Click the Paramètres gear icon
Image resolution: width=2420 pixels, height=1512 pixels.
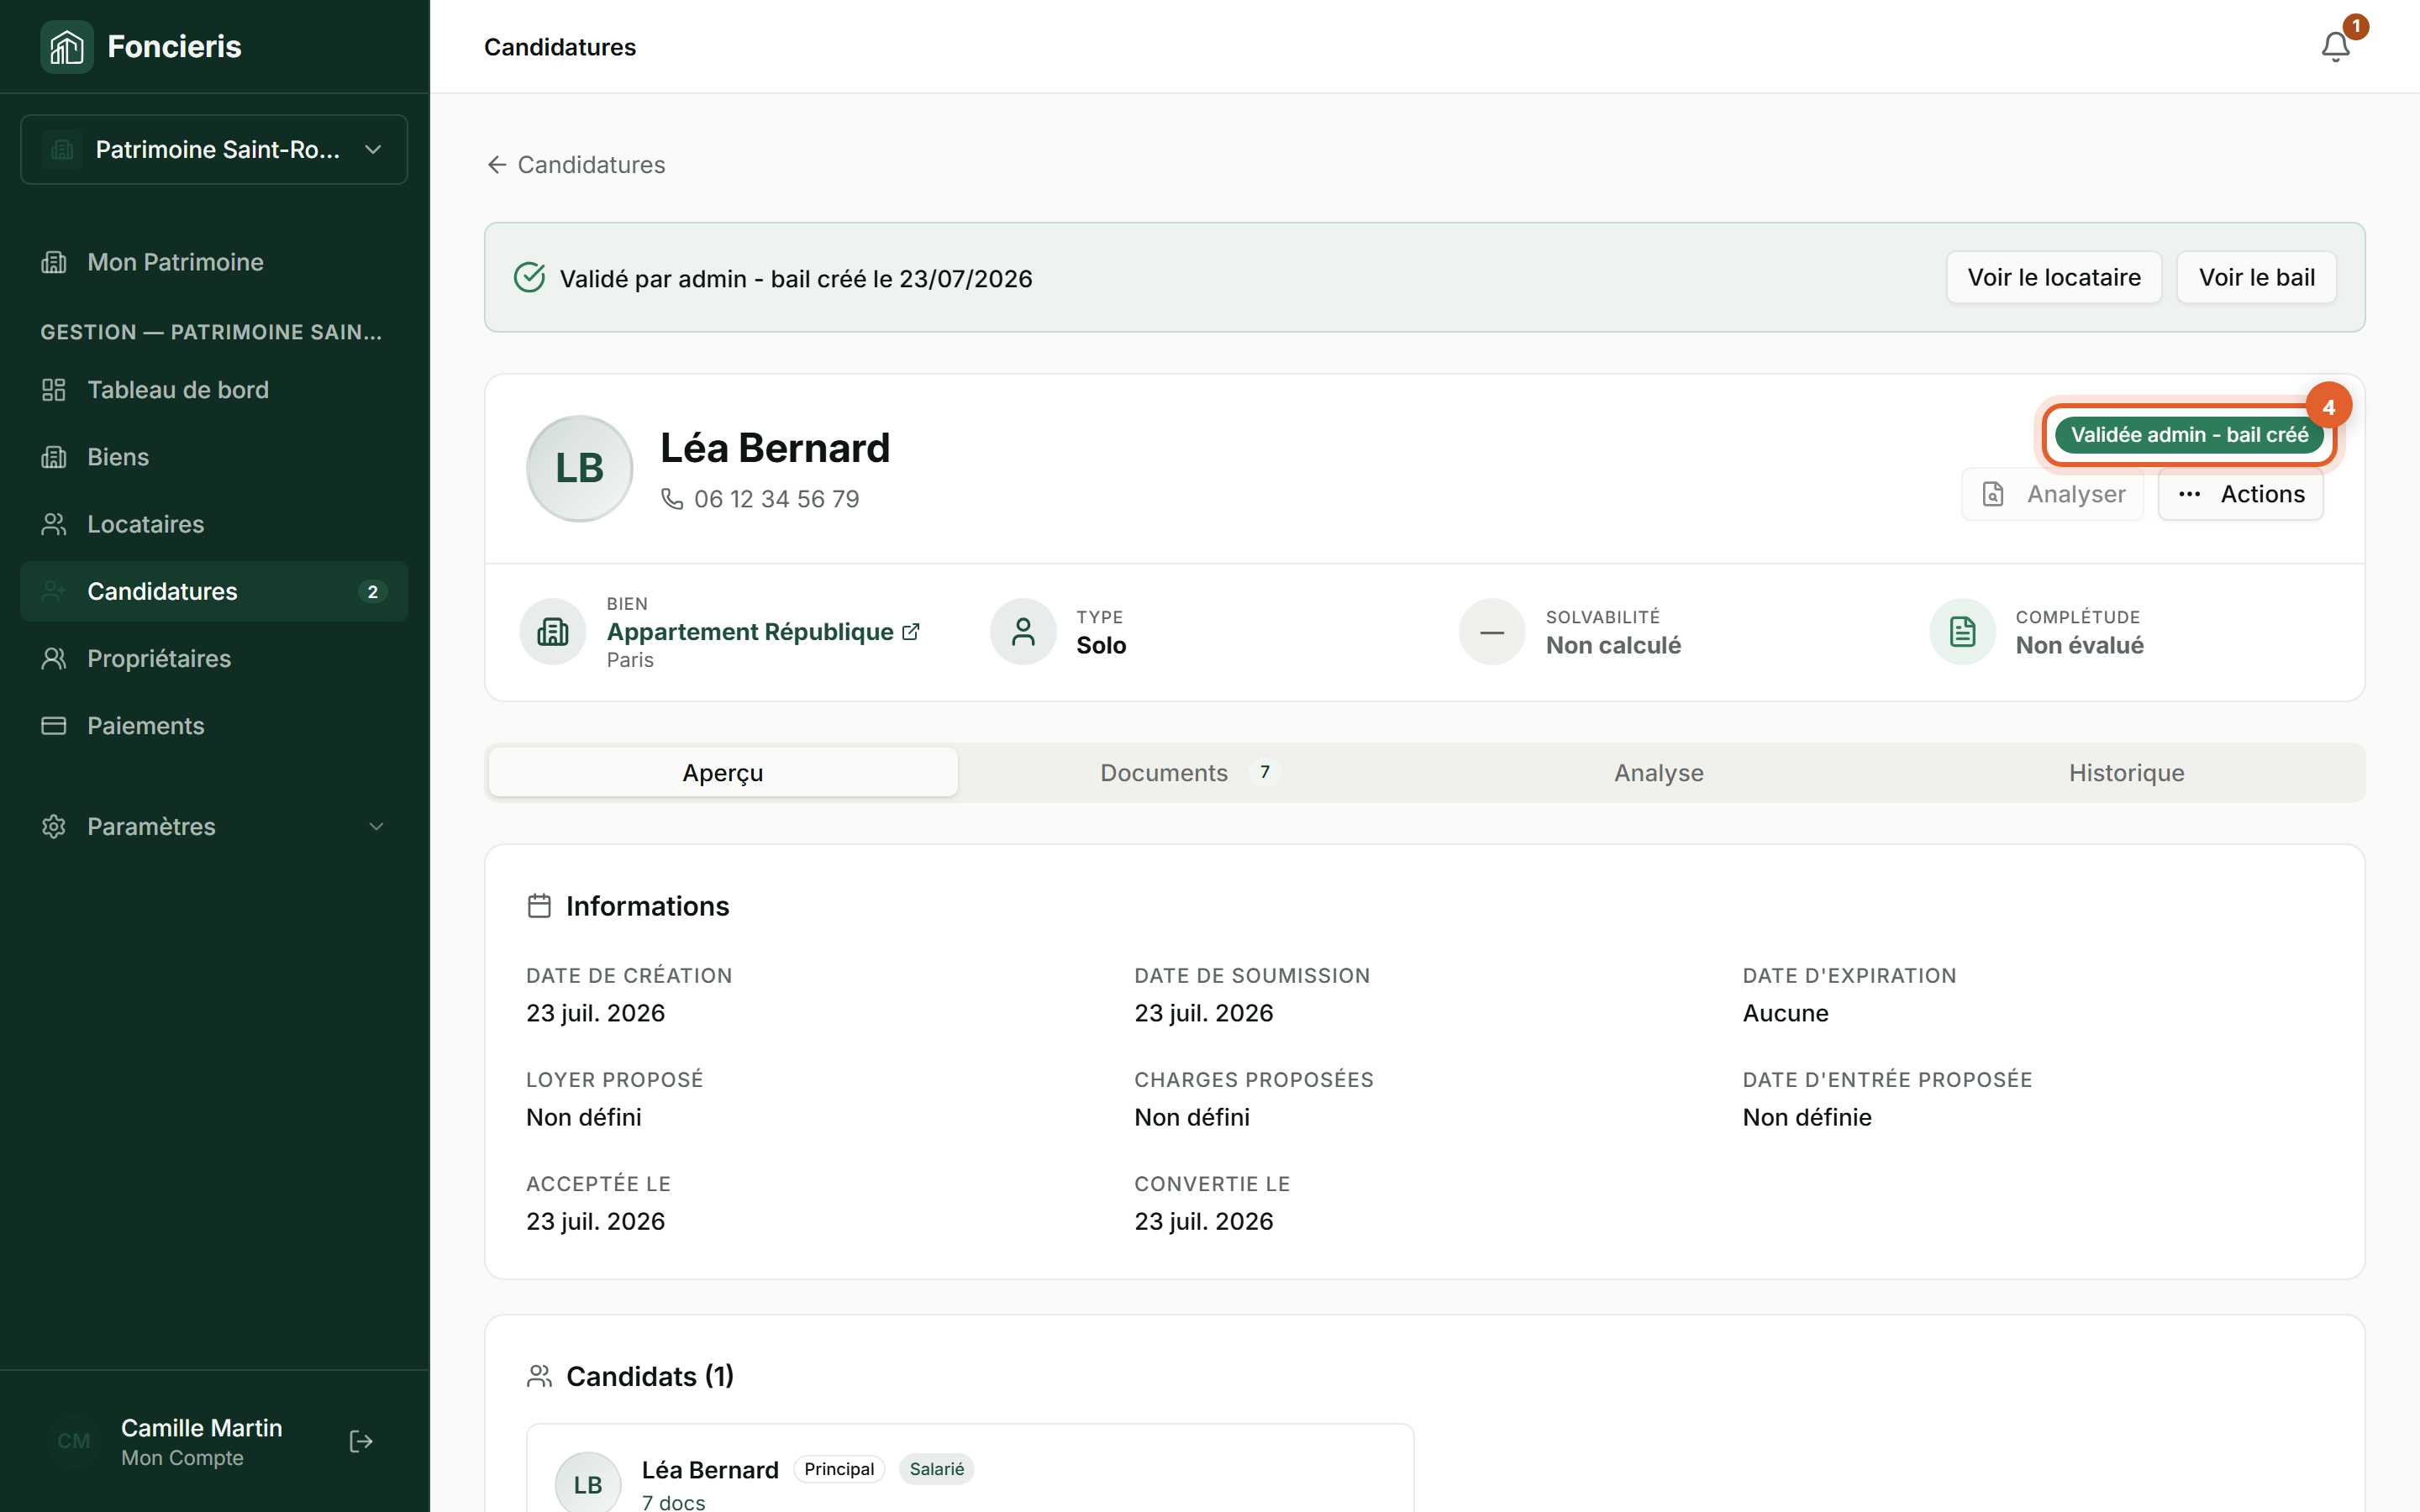click(x=54, y=826)
